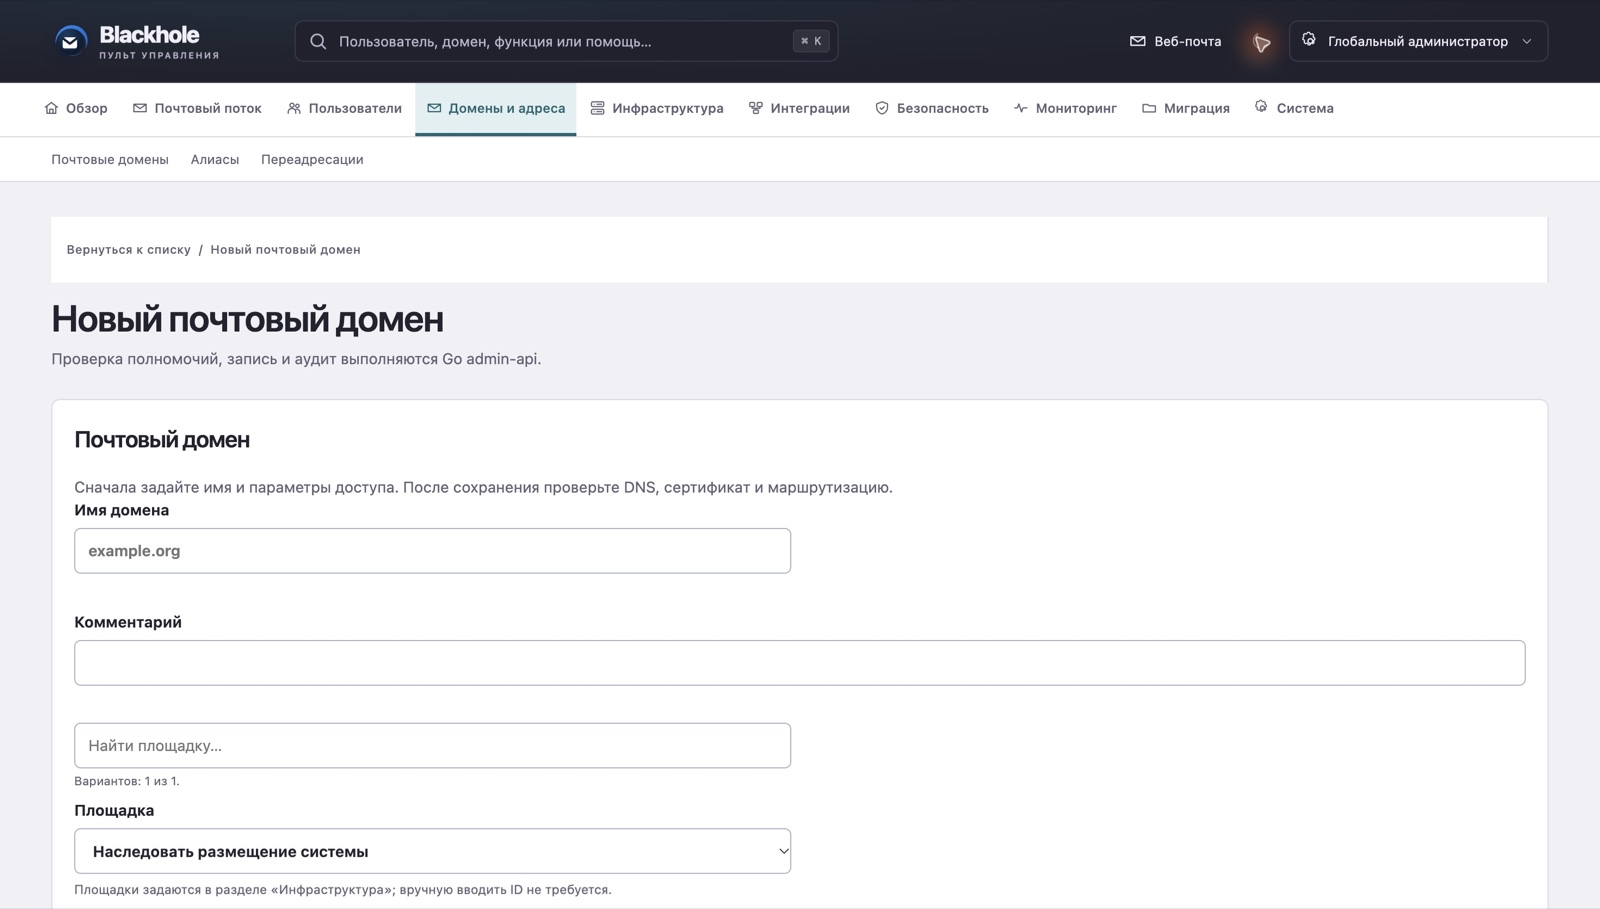Click the Почтовый домен section heading
This screenshot has height=909, width=1600.
tap(162, 440)
